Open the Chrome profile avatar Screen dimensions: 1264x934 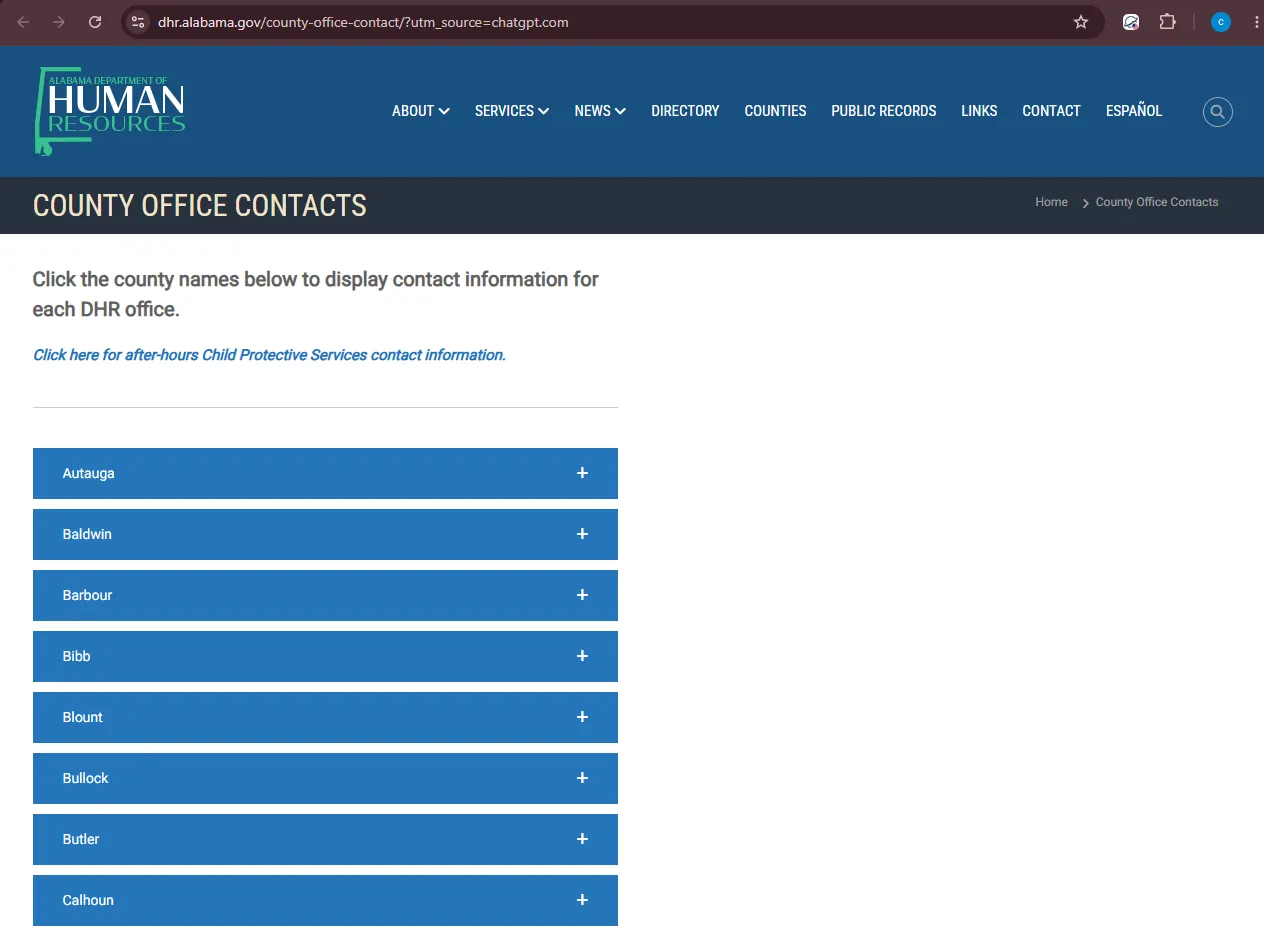[x=1221, y=22]
